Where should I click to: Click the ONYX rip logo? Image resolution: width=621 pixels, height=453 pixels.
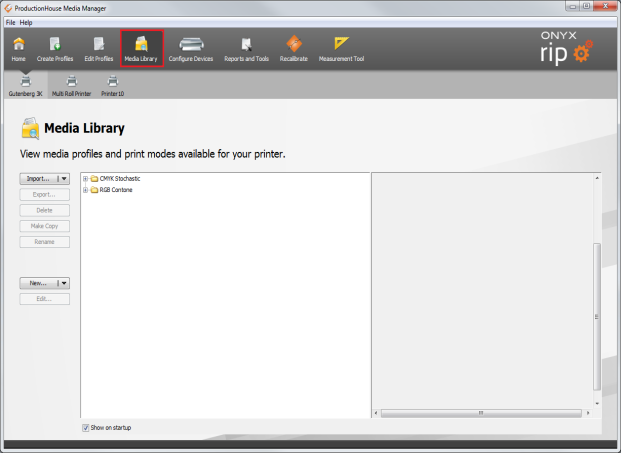566,48
